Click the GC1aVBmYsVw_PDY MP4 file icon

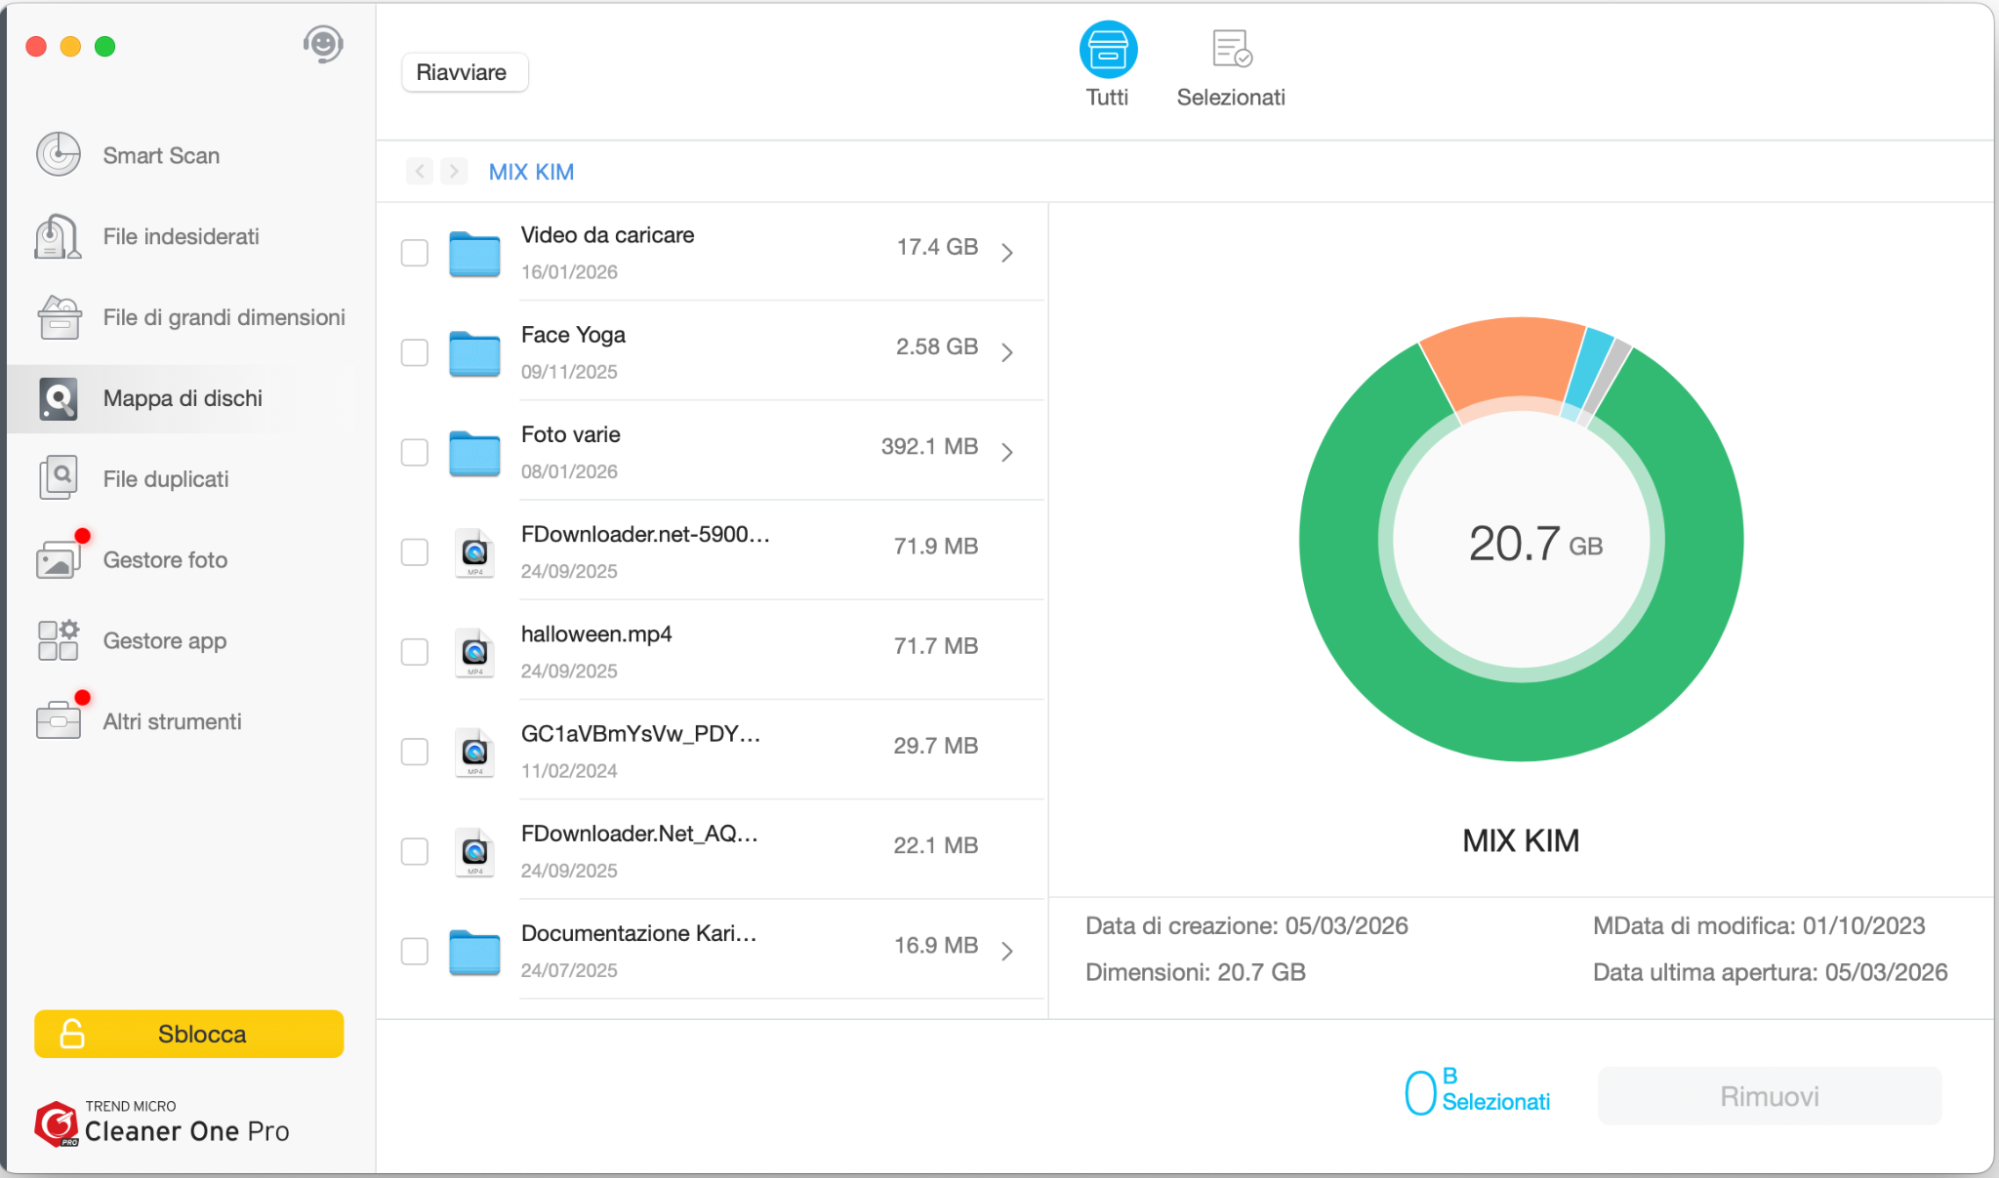475,753
